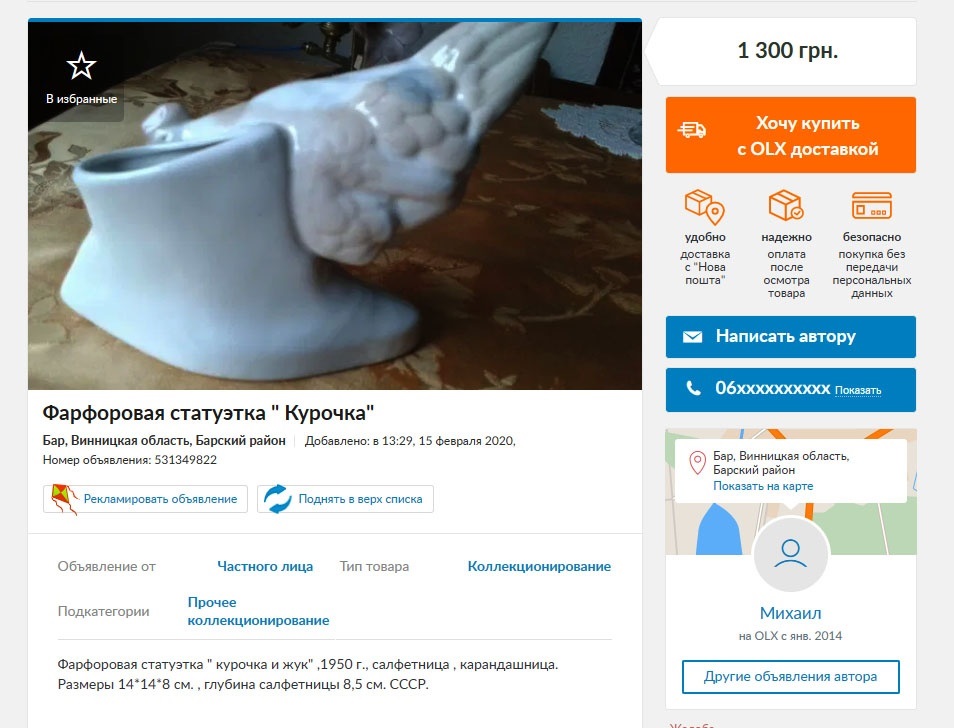The height and width of the screenshot is (728, 954).
Task: Click the package checkmark надежно icon
Action: 785,205
